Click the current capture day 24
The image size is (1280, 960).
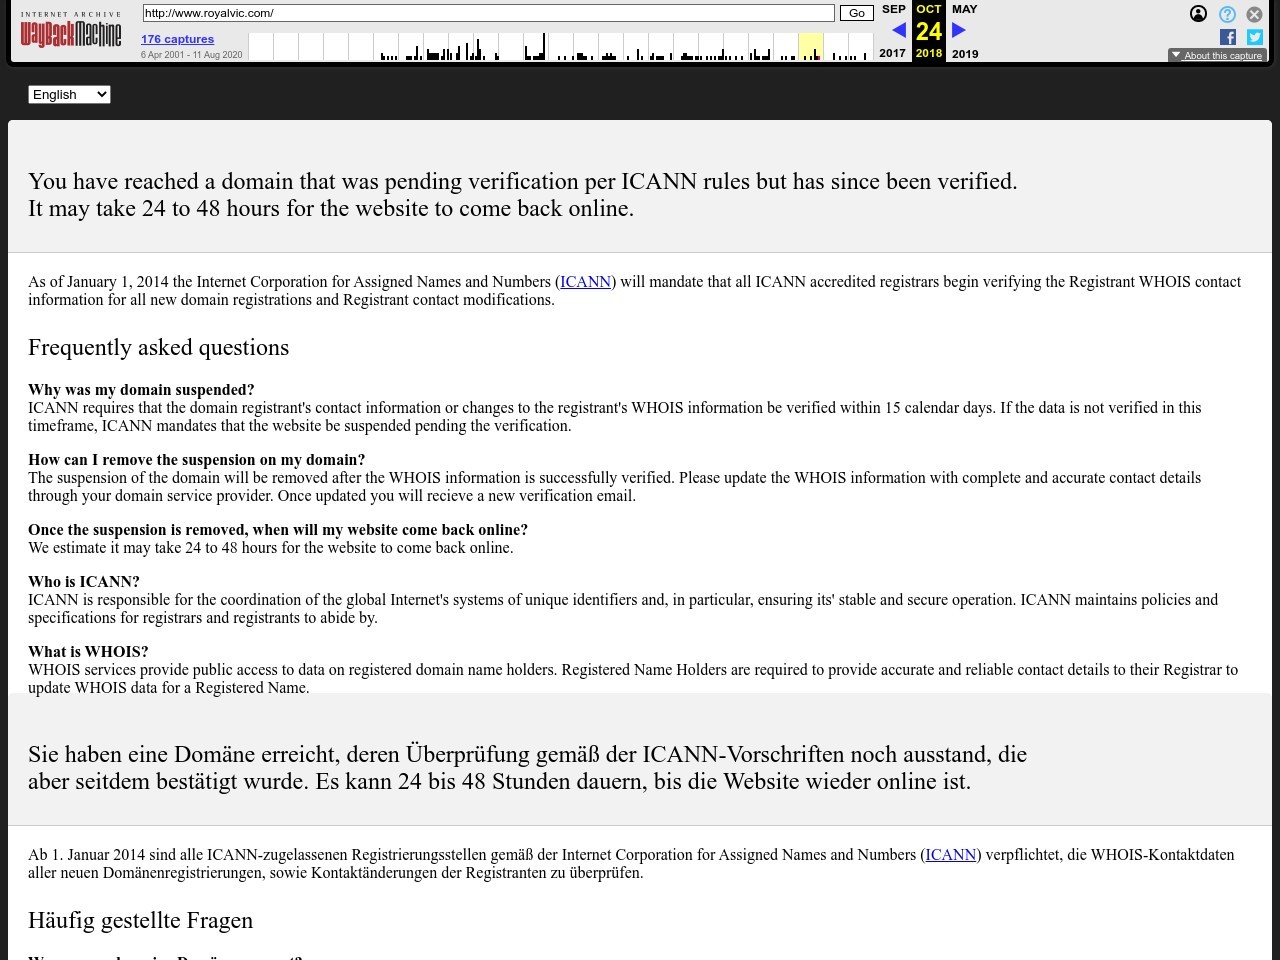(928, 31)
